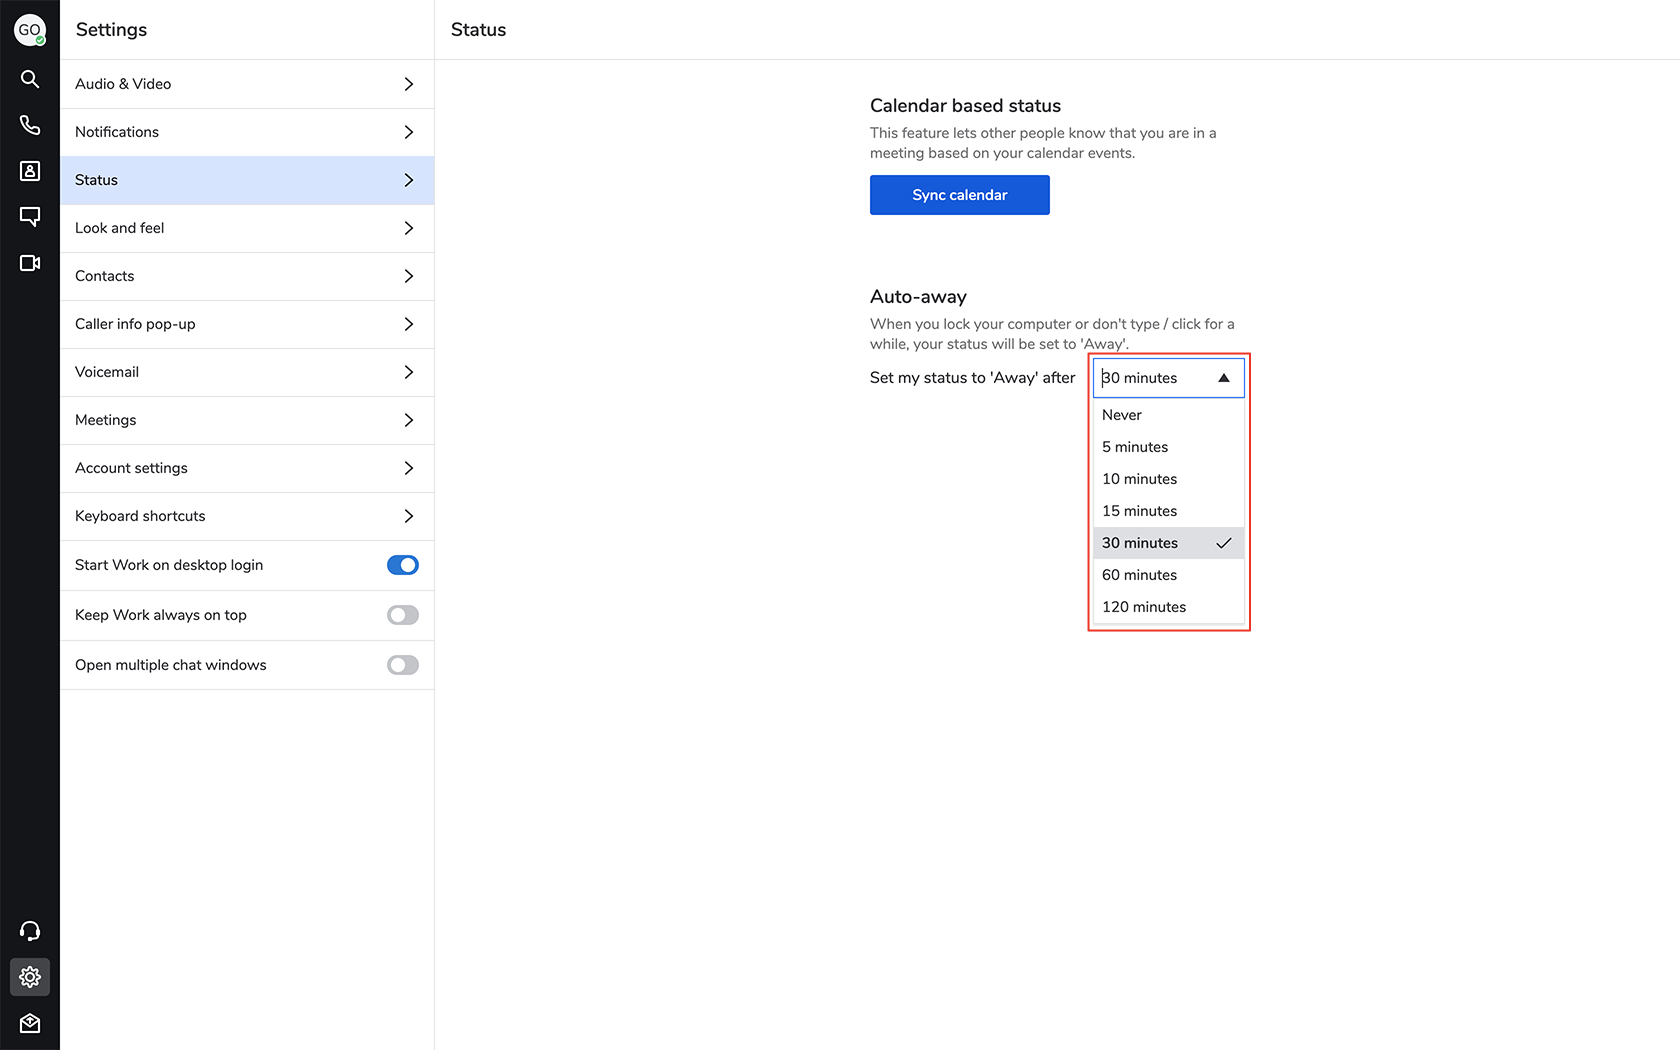
Task: Enable Keep Work always on top
Action: [x=403, y=615]
